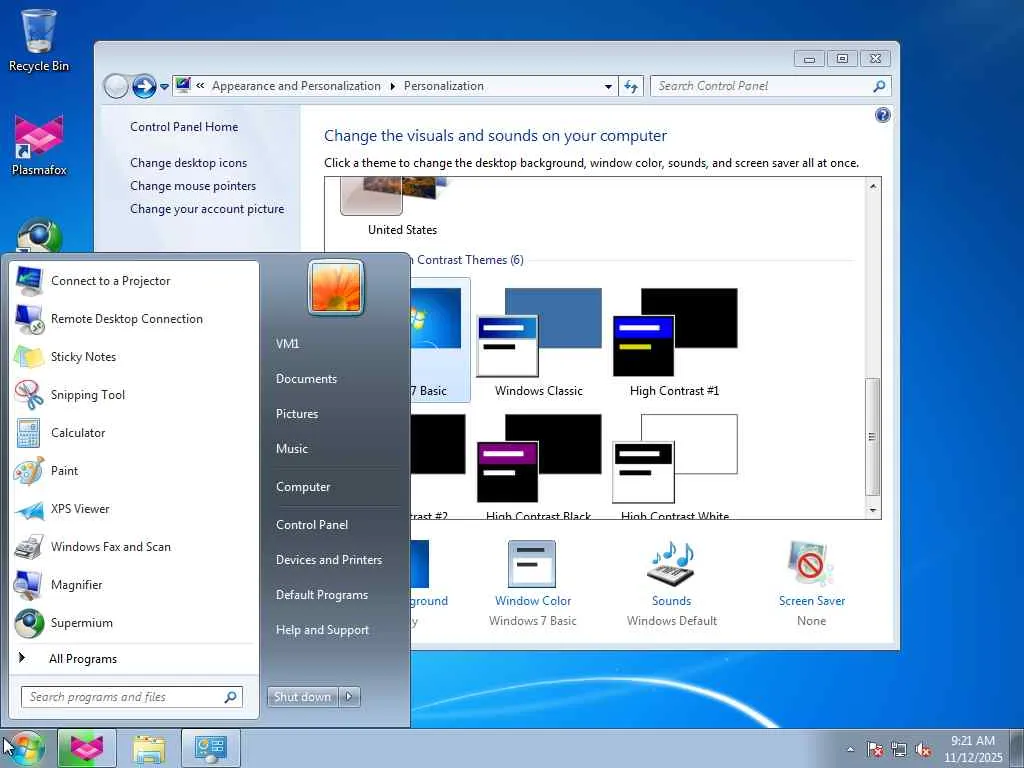Viewport: 1024px width, 768px height.
Task: Select the High Contrast Black theme
Action: tap(539, 467)
